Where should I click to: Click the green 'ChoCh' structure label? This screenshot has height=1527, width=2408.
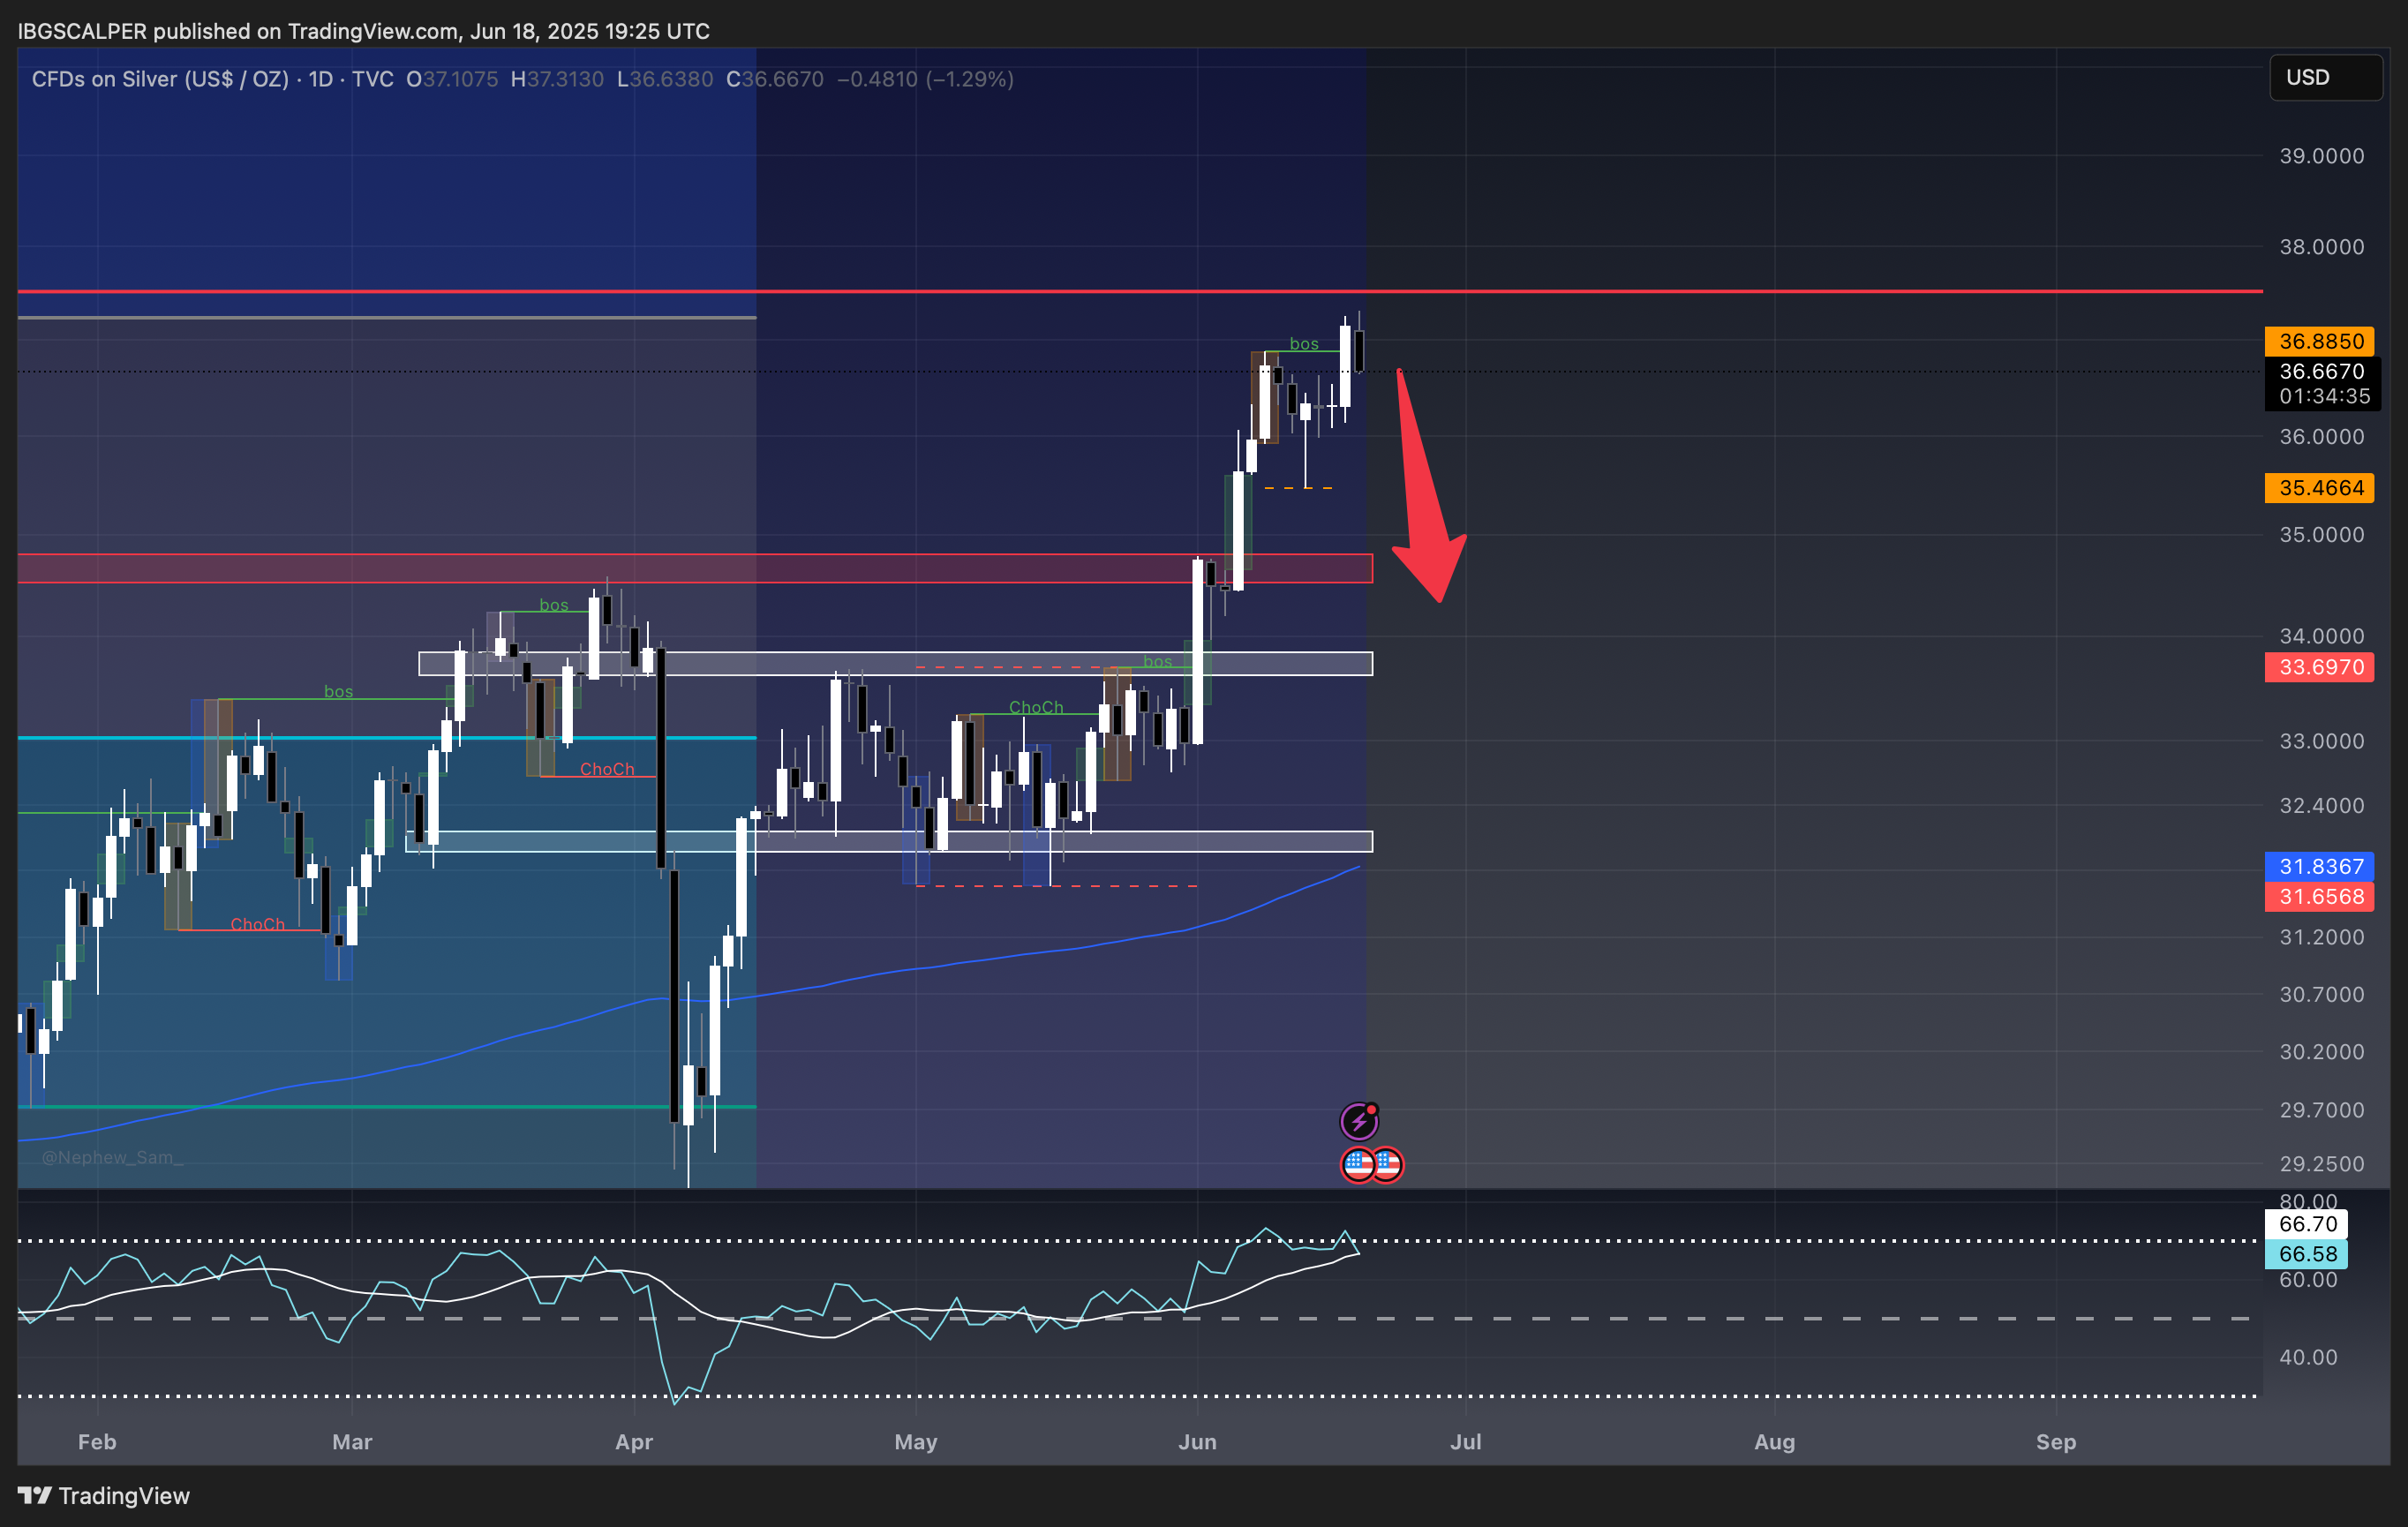[x=1036, y=707]
